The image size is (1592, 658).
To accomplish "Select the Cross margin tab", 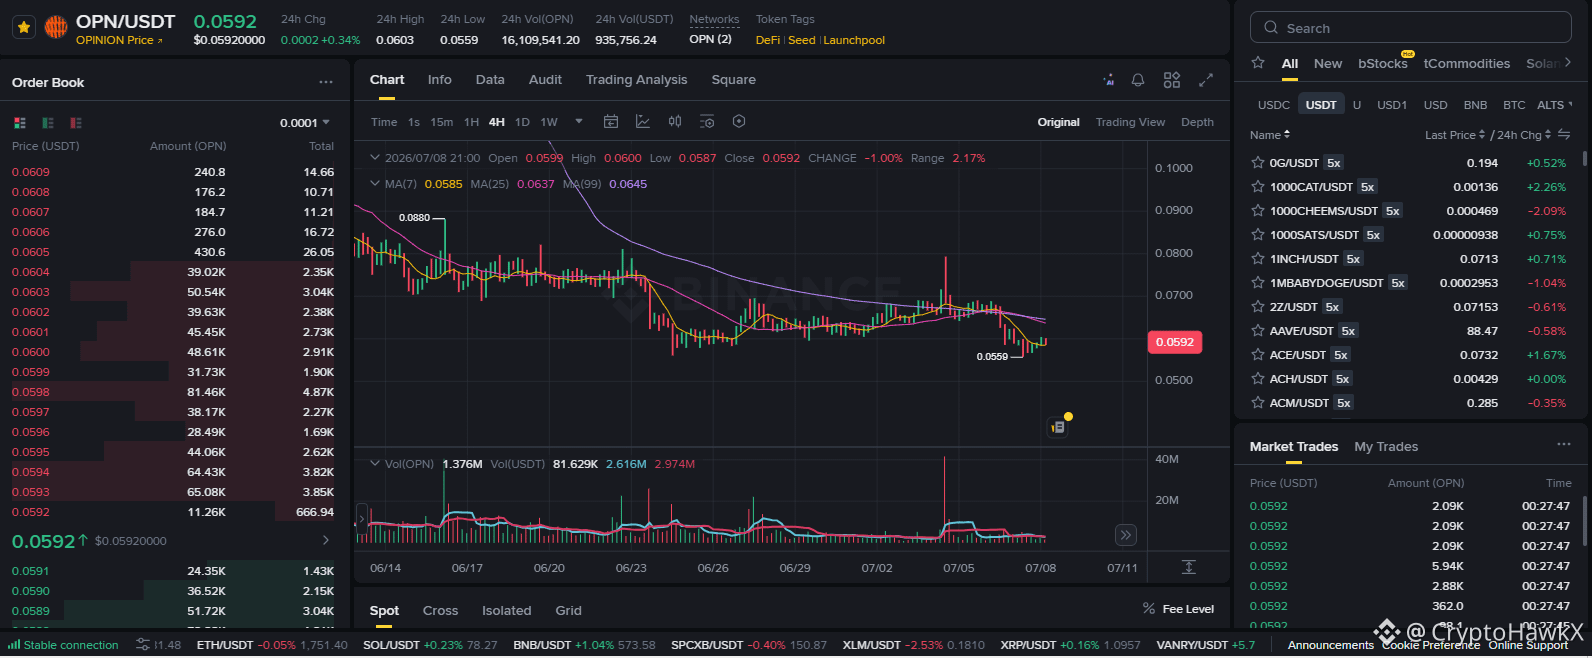I will [440, 610].
